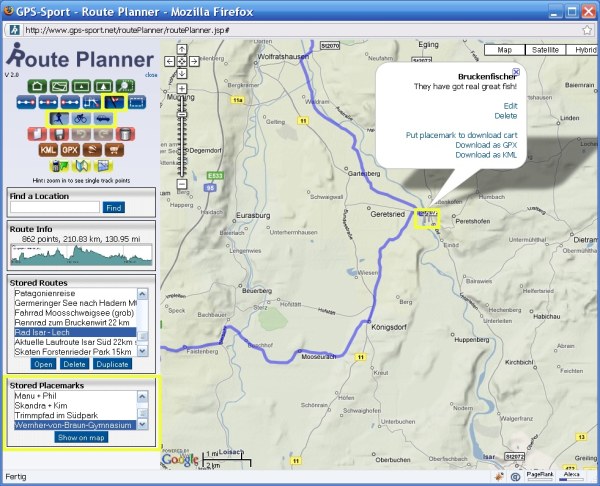Click the trash can icon
Image resolution: width=600 pixels, height=486 pixels.
point(126,134)
